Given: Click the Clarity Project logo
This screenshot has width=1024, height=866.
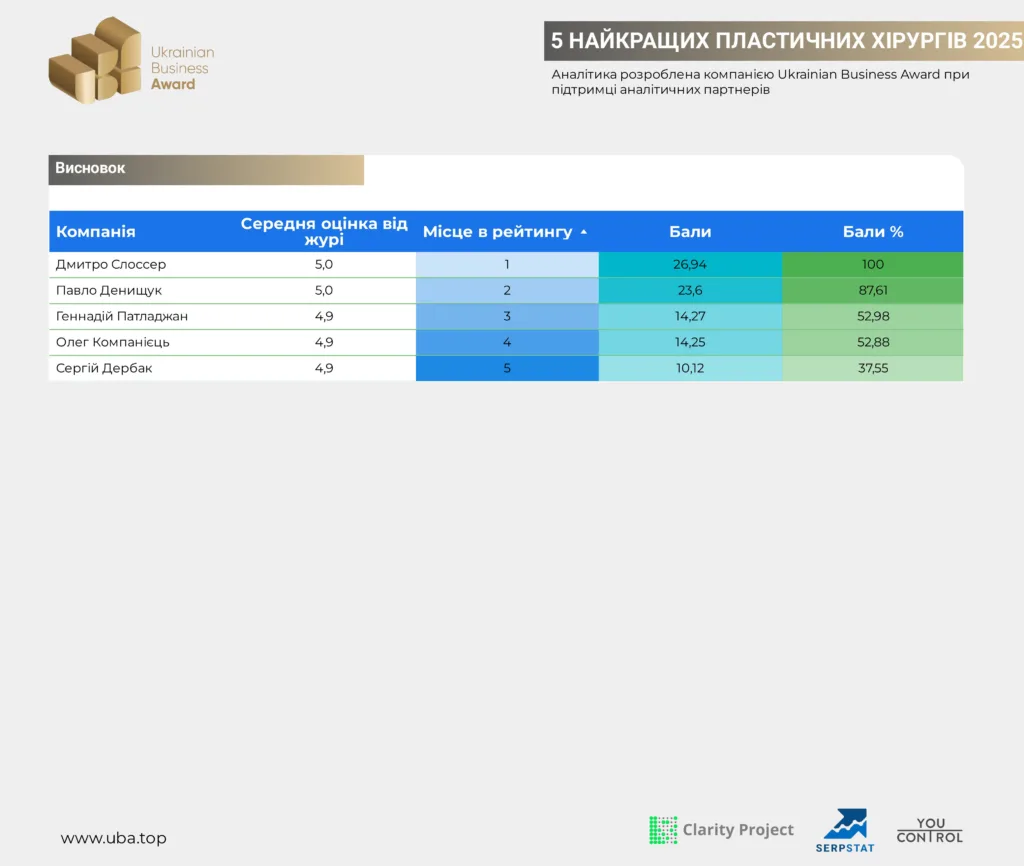Looking at the screenshot, I should click(x=722, y=830).
